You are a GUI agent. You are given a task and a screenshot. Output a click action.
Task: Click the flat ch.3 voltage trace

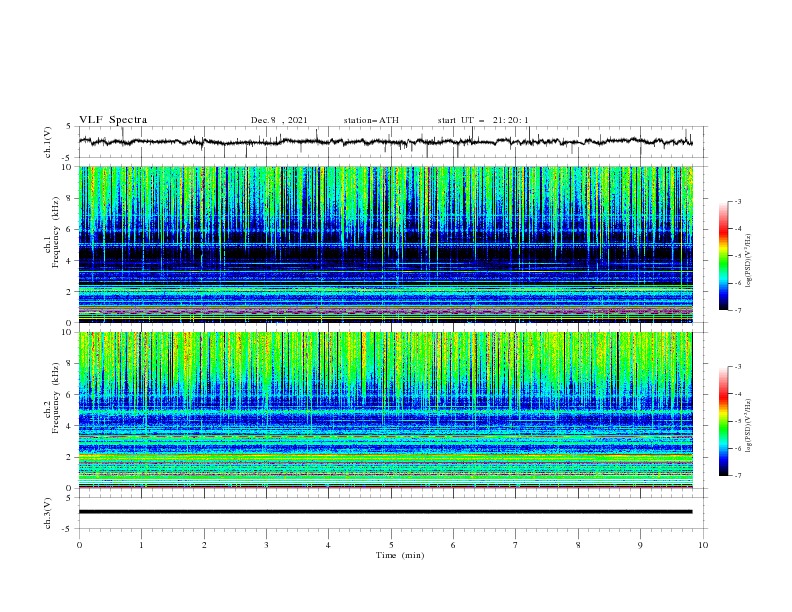click(x=385, y=512)
